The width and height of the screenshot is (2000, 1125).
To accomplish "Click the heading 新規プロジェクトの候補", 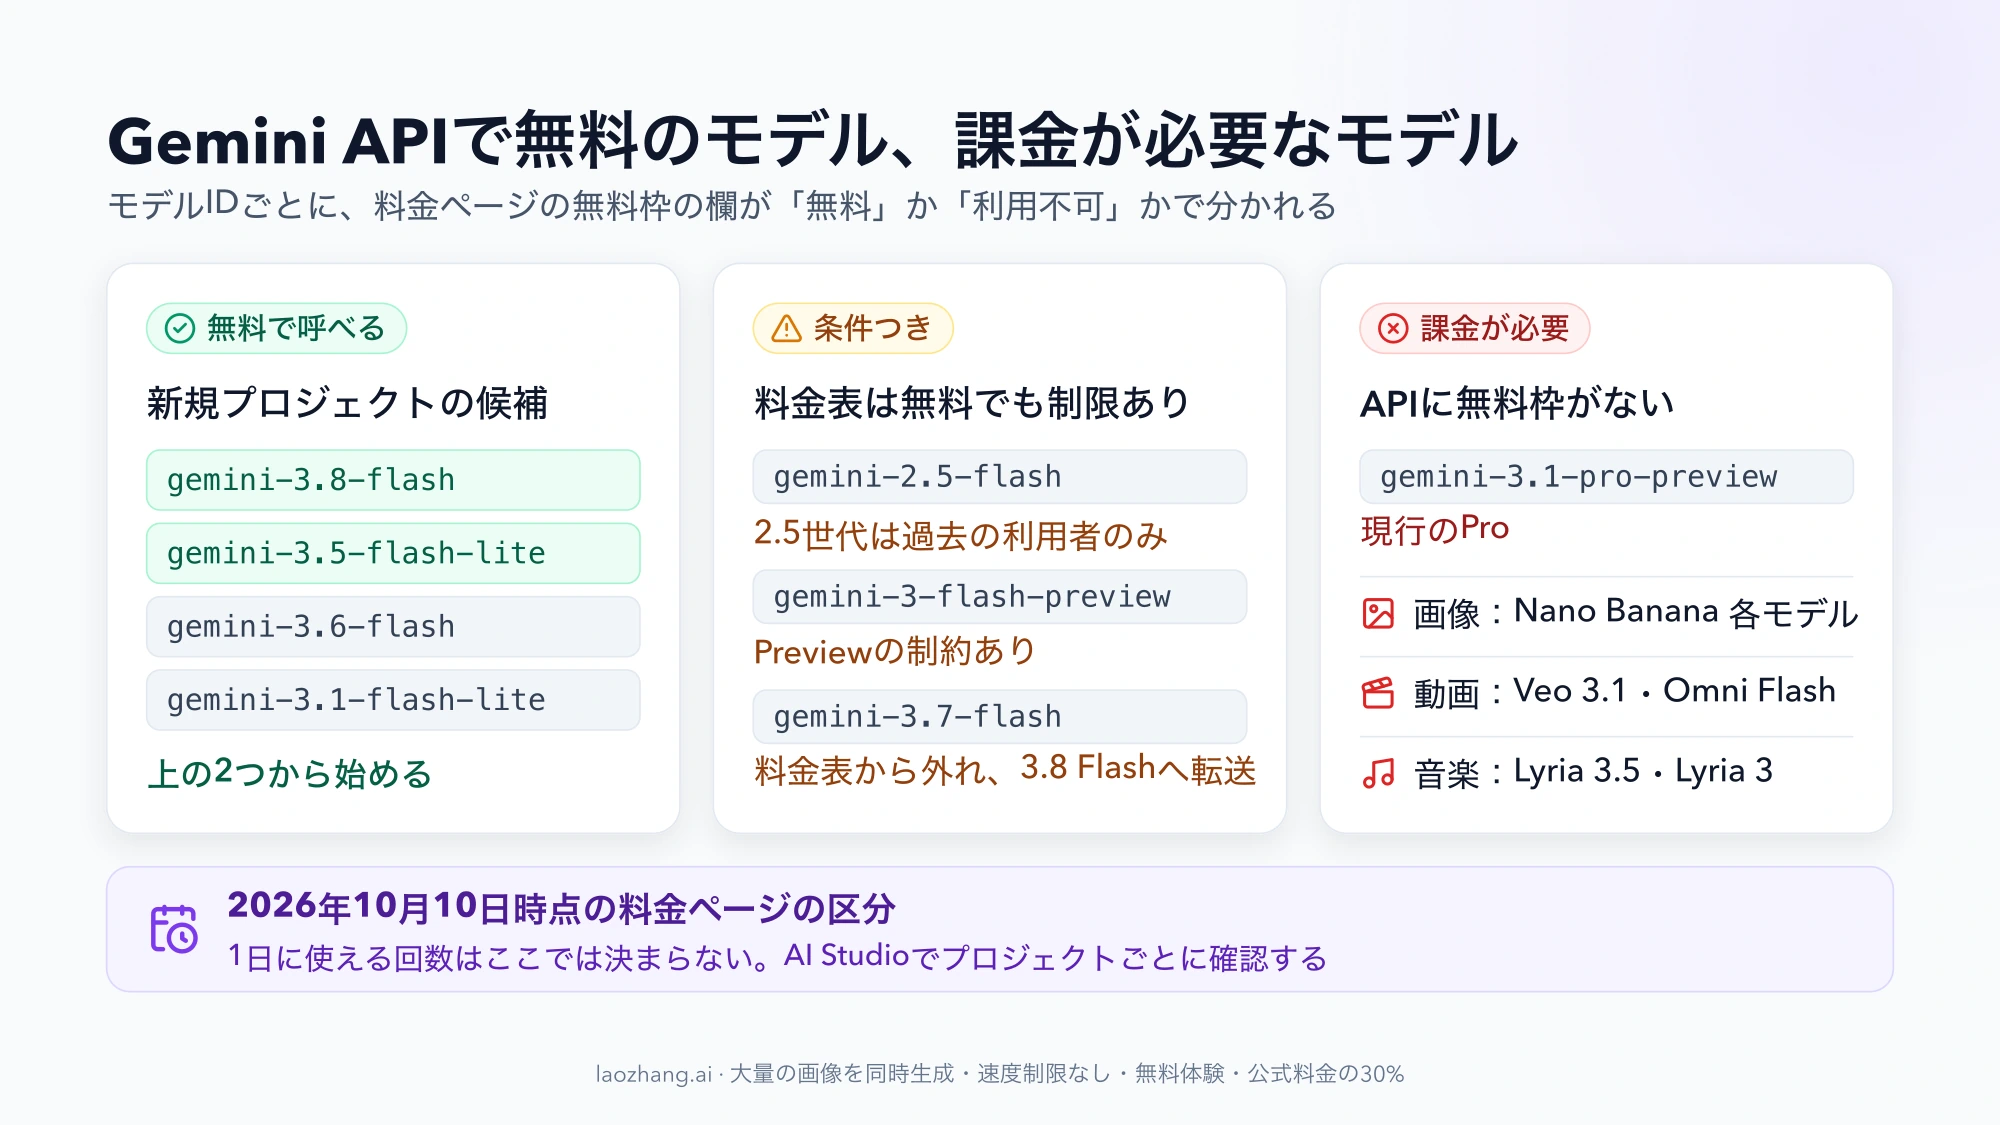I will (347, 403).
